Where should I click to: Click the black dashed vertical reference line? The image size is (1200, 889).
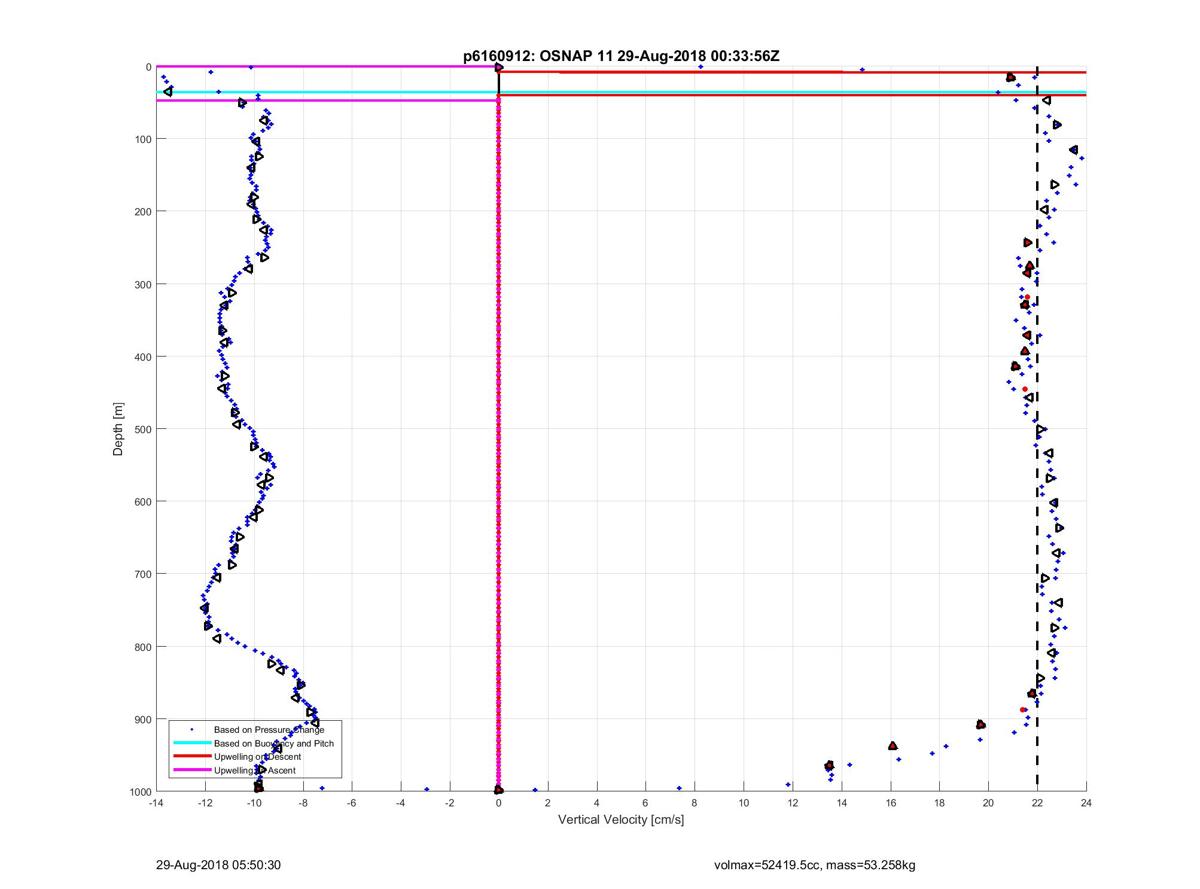tap(1037, 428)
